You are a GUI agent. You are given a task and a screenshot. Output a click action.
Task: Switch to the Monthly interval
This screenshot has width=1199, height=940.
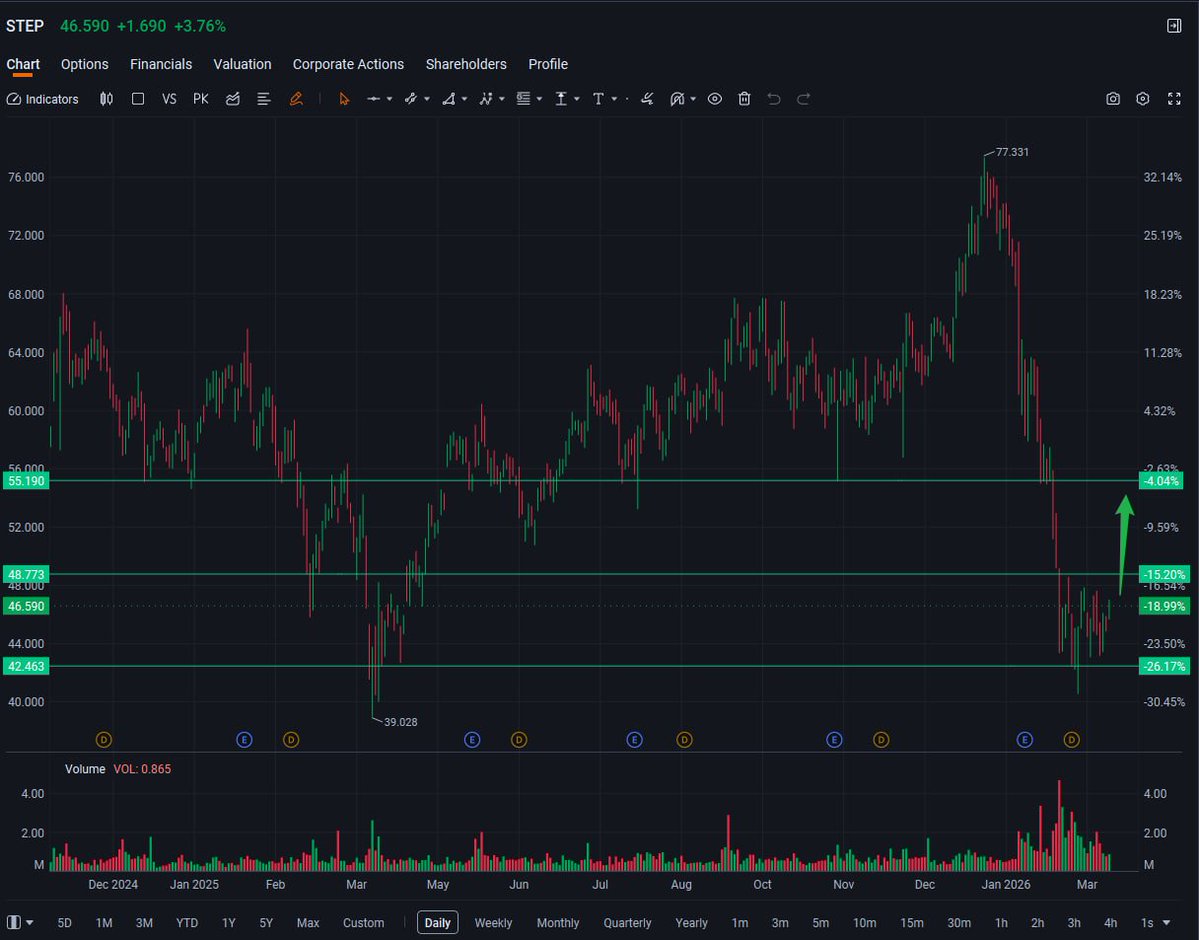pos(558,923)
